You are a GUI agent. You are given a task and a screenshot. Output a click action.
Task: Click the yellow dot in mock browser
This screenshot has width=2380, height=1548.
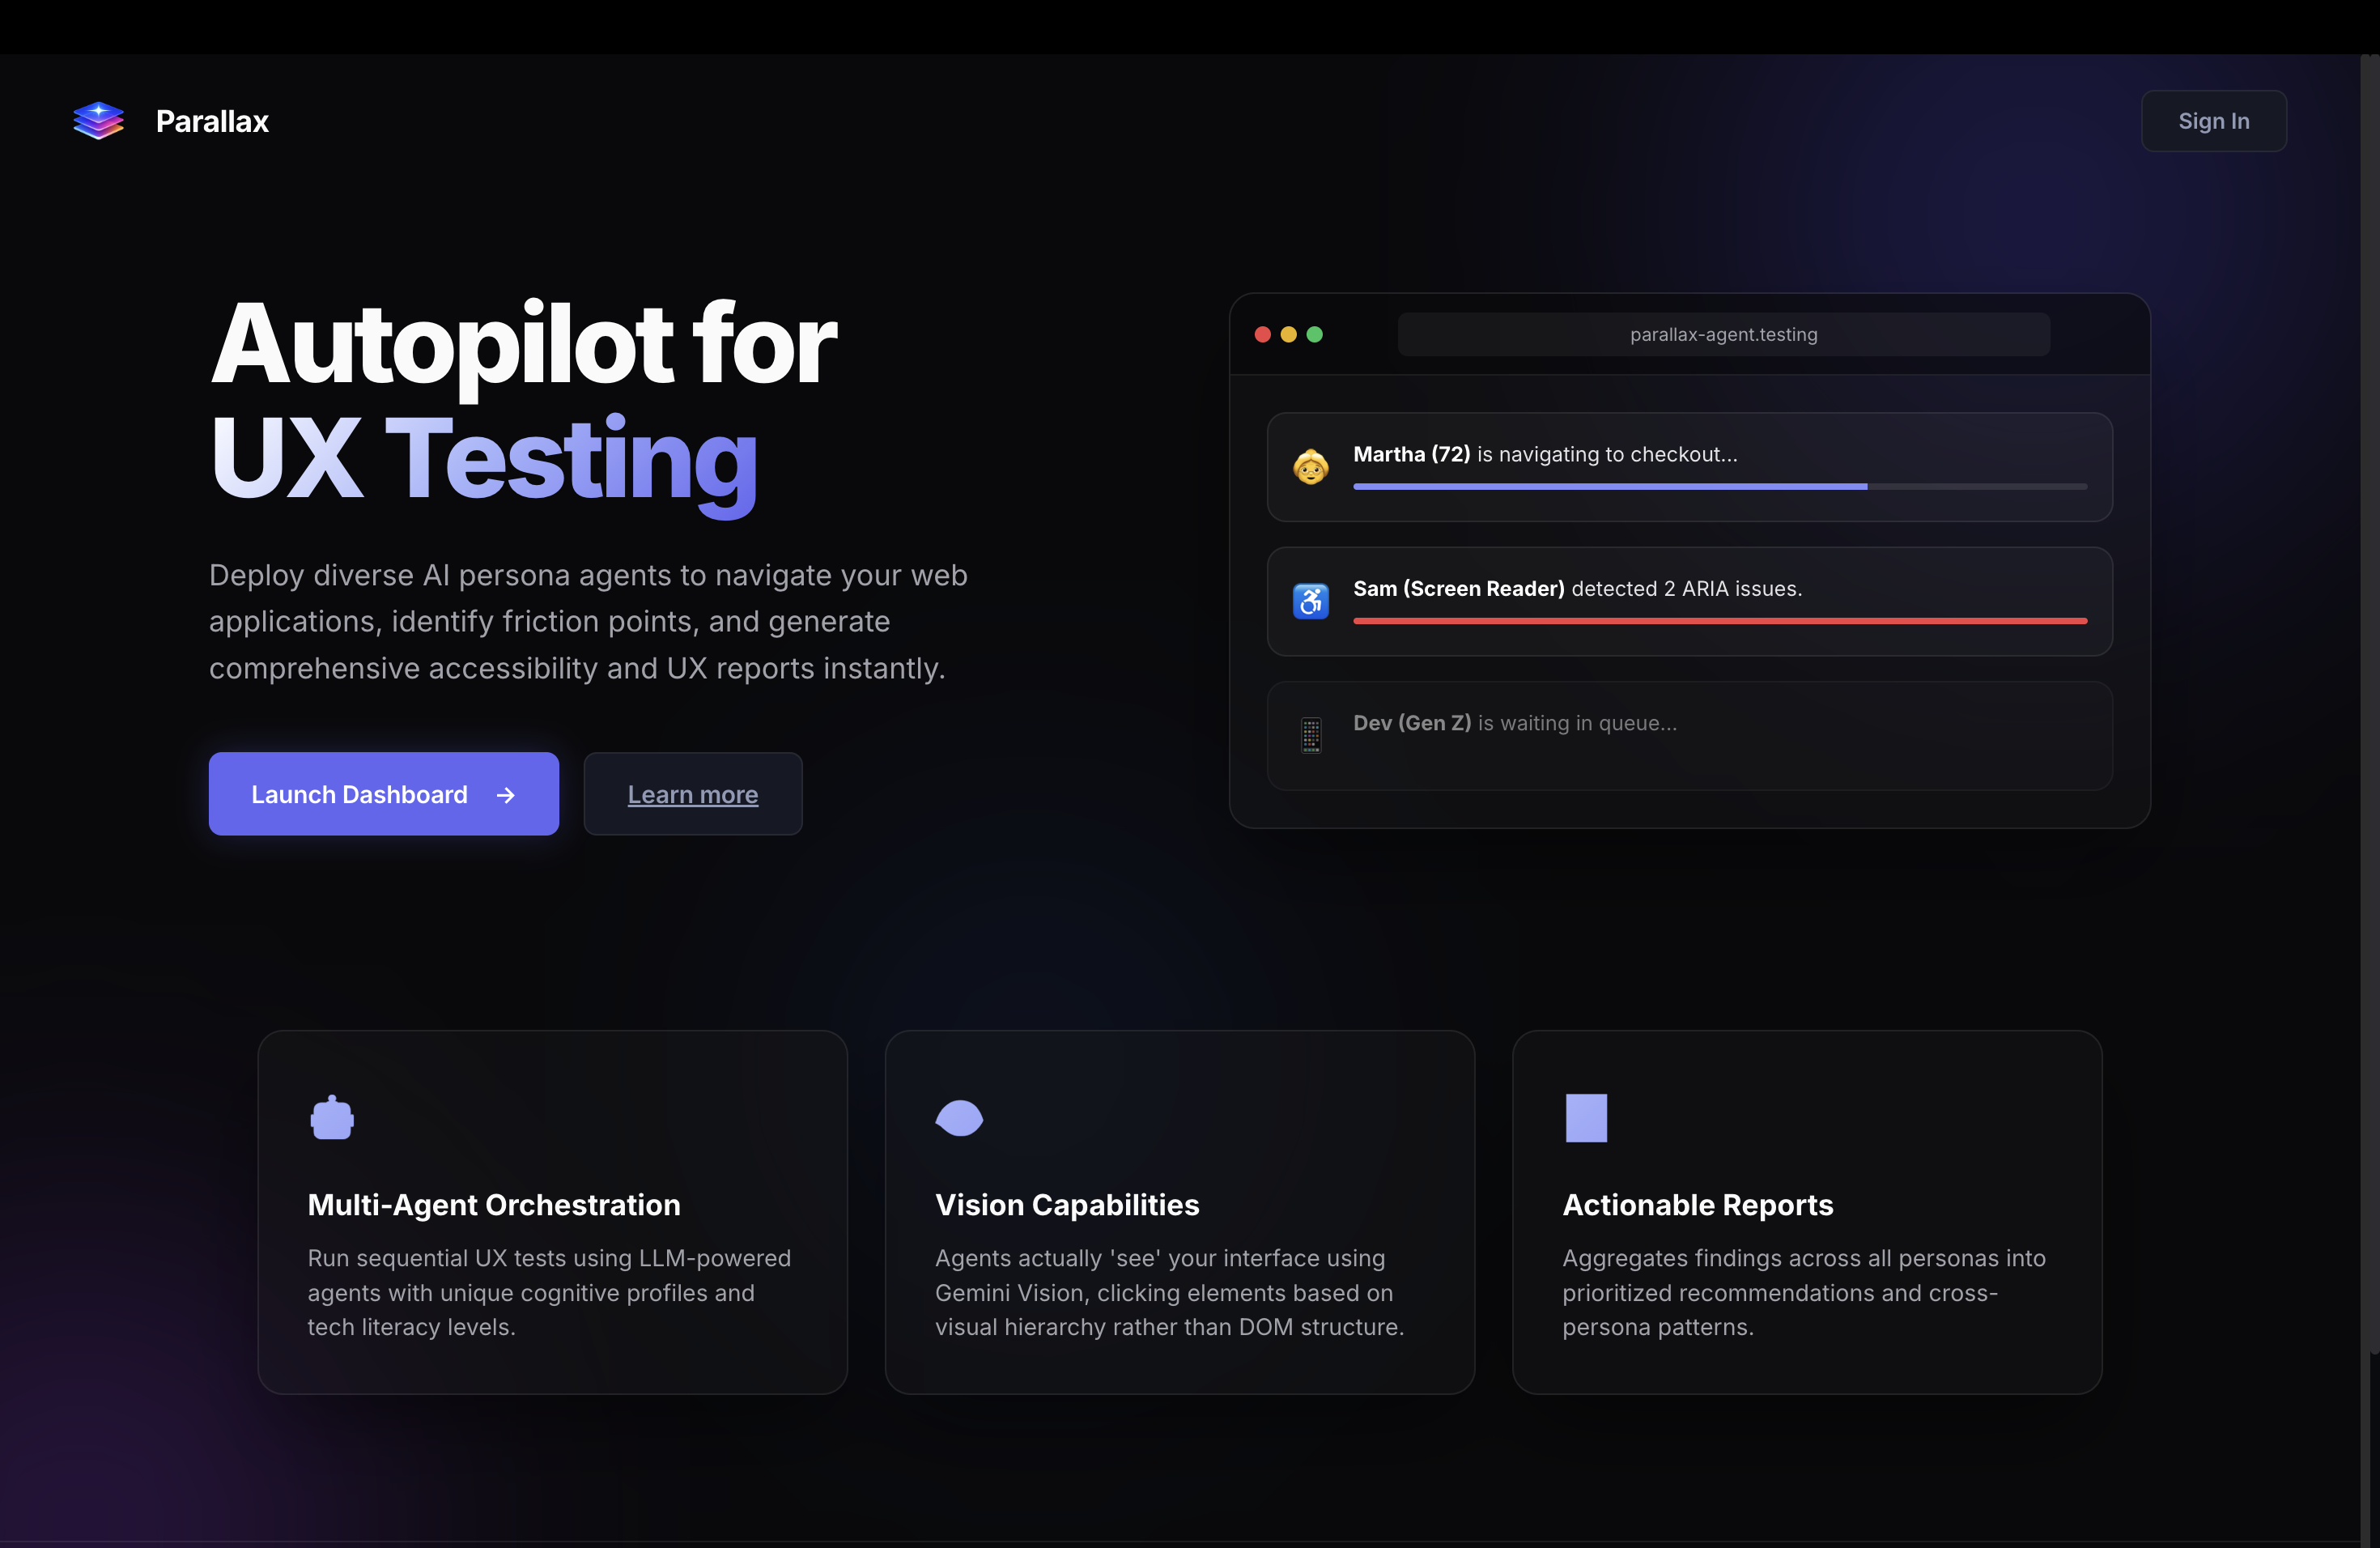pos(1289,334)
